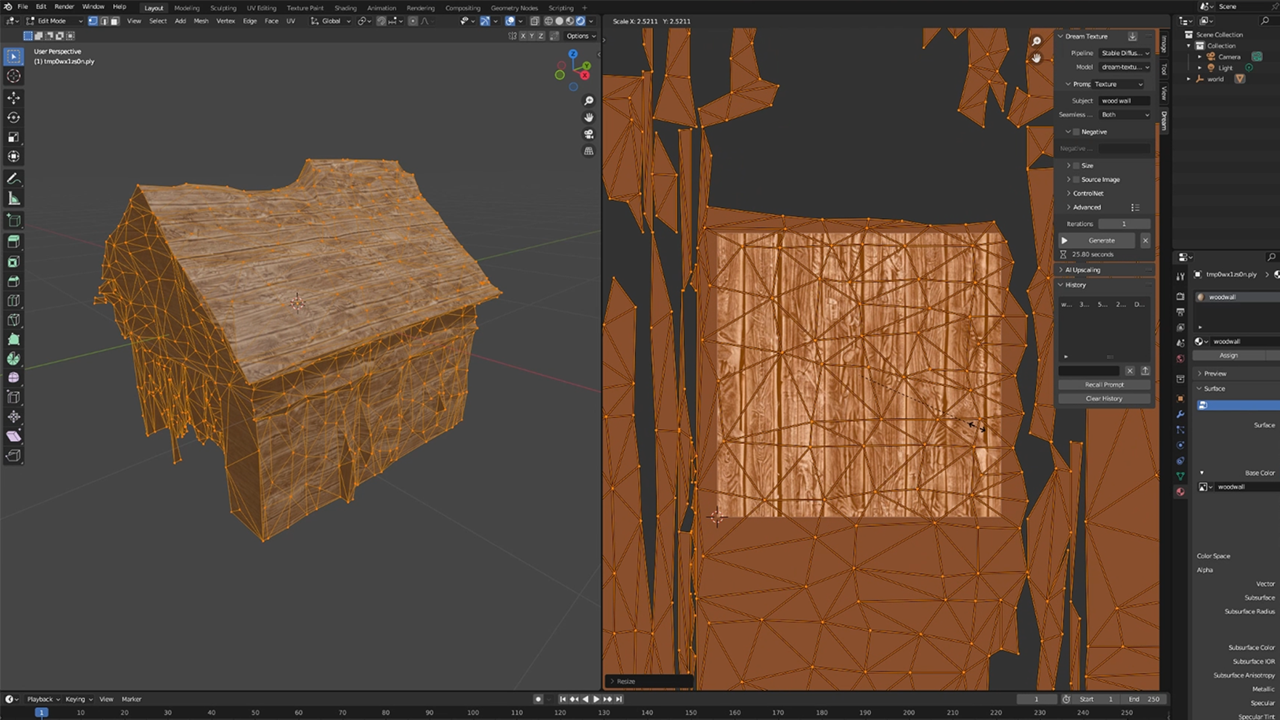Toggle the X axis mirror button
The height and width of the screenshot is (720, 1280).
524,36
